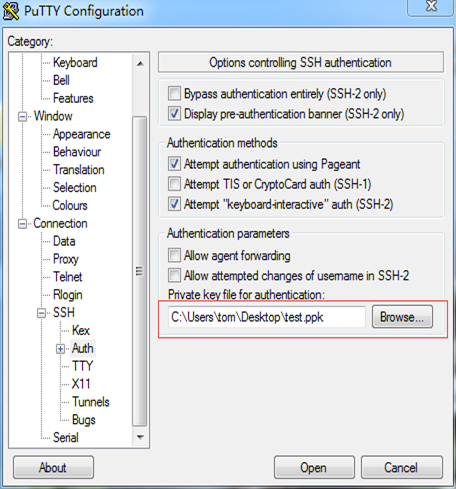Select Connection category
The height and width of the screenshot is (489, 456).
(60, 223)
